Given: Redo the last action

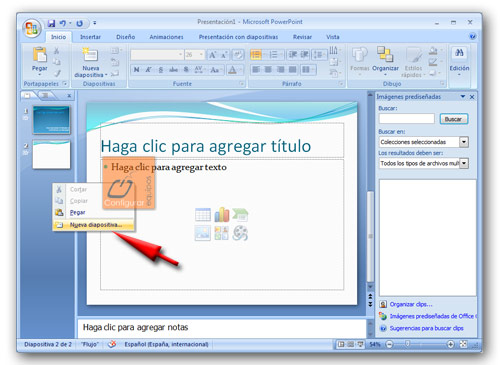Looking at the screenshot, I should click(79, 23).
